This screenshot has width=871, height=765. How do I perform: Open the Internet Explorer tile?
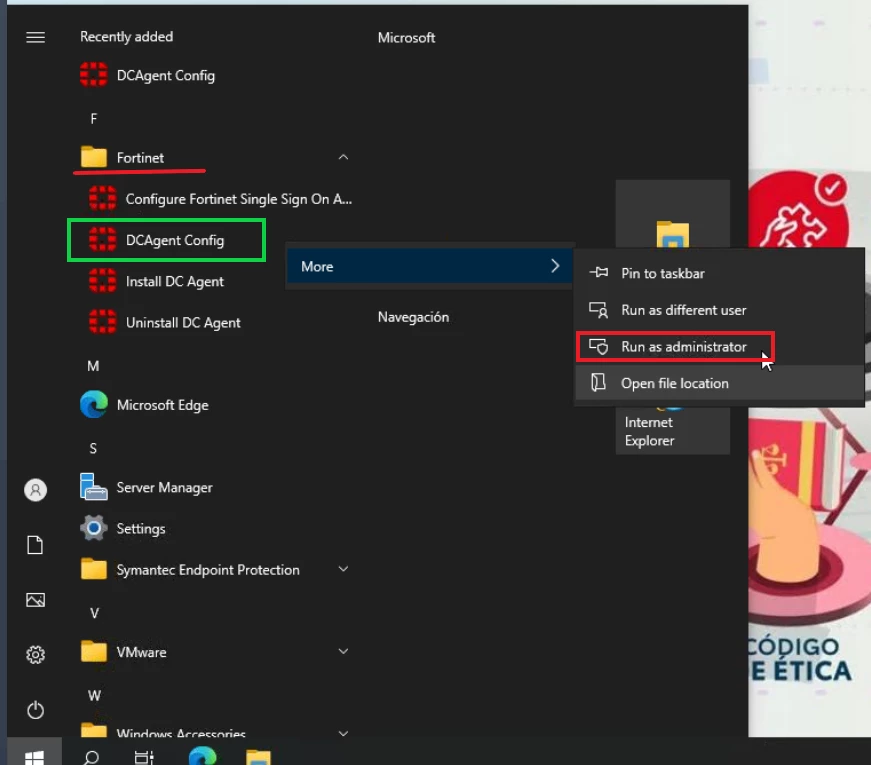[673, 431]
